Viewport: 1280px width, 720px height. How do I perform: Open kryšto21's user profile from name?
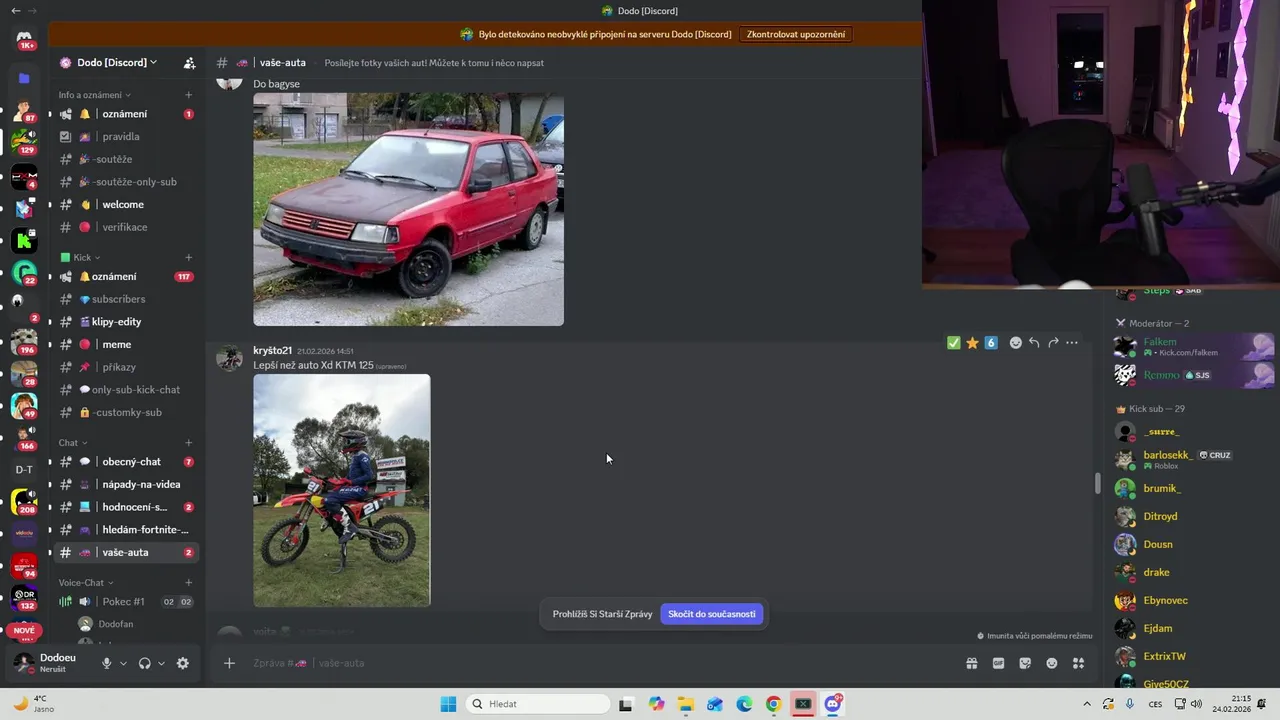pos(272,351)
